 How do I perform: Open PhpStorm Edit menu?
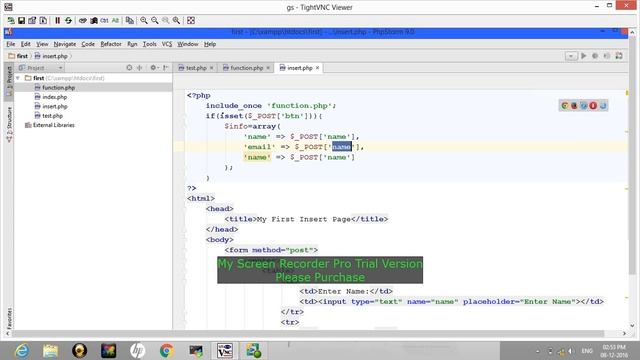pyautogui.click(x=26, y=44)
